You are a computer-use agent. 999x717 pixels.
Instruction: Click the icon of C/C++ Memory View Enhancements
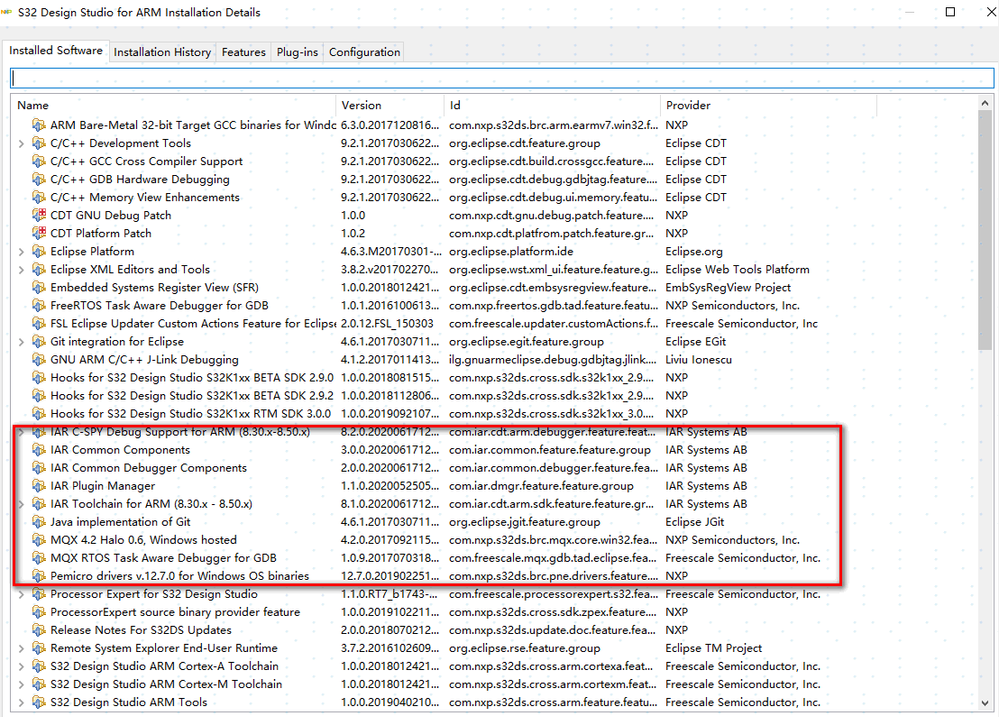tap(39, 198)
